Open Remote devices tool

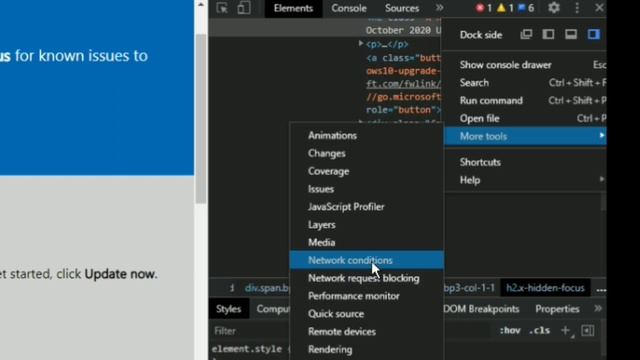[x=366, y=332]
